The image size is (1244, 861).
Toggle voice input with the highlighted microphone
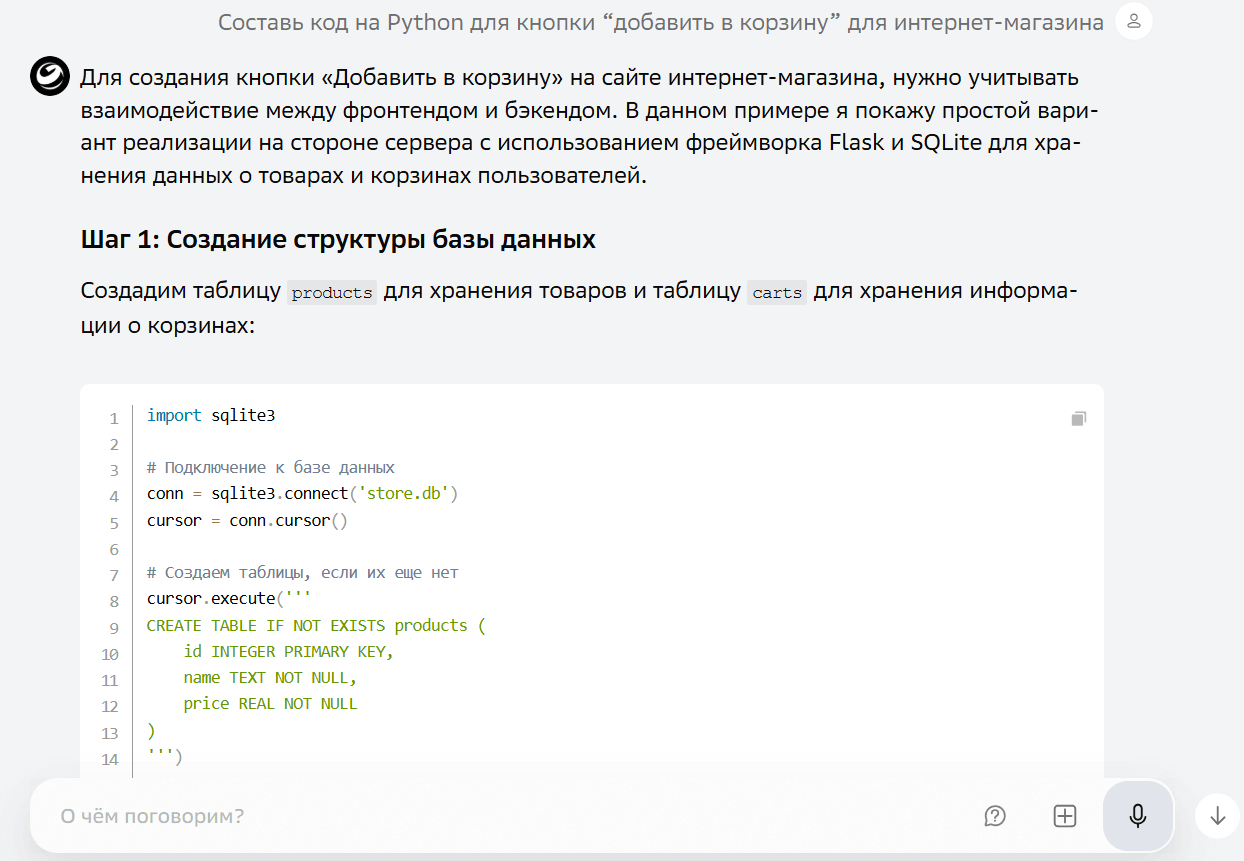(x=1137, y=815)
